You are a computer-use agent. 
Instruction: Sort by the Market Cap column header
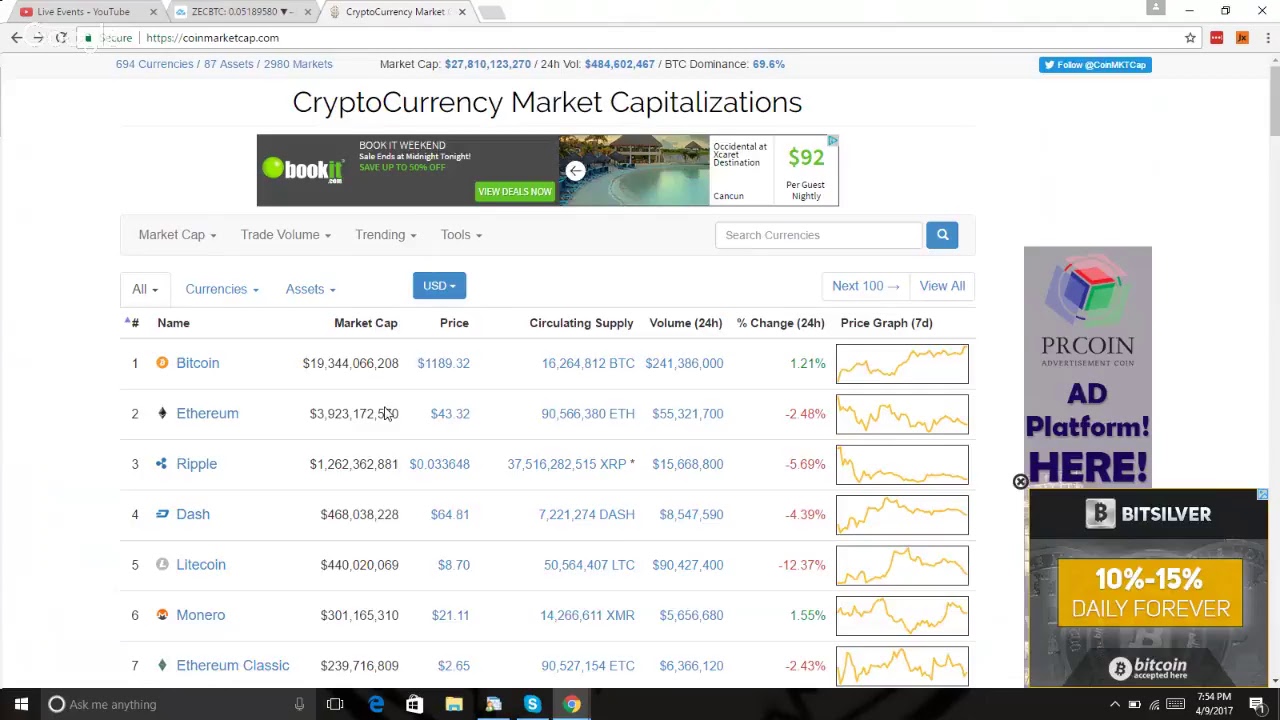point(365,323)
